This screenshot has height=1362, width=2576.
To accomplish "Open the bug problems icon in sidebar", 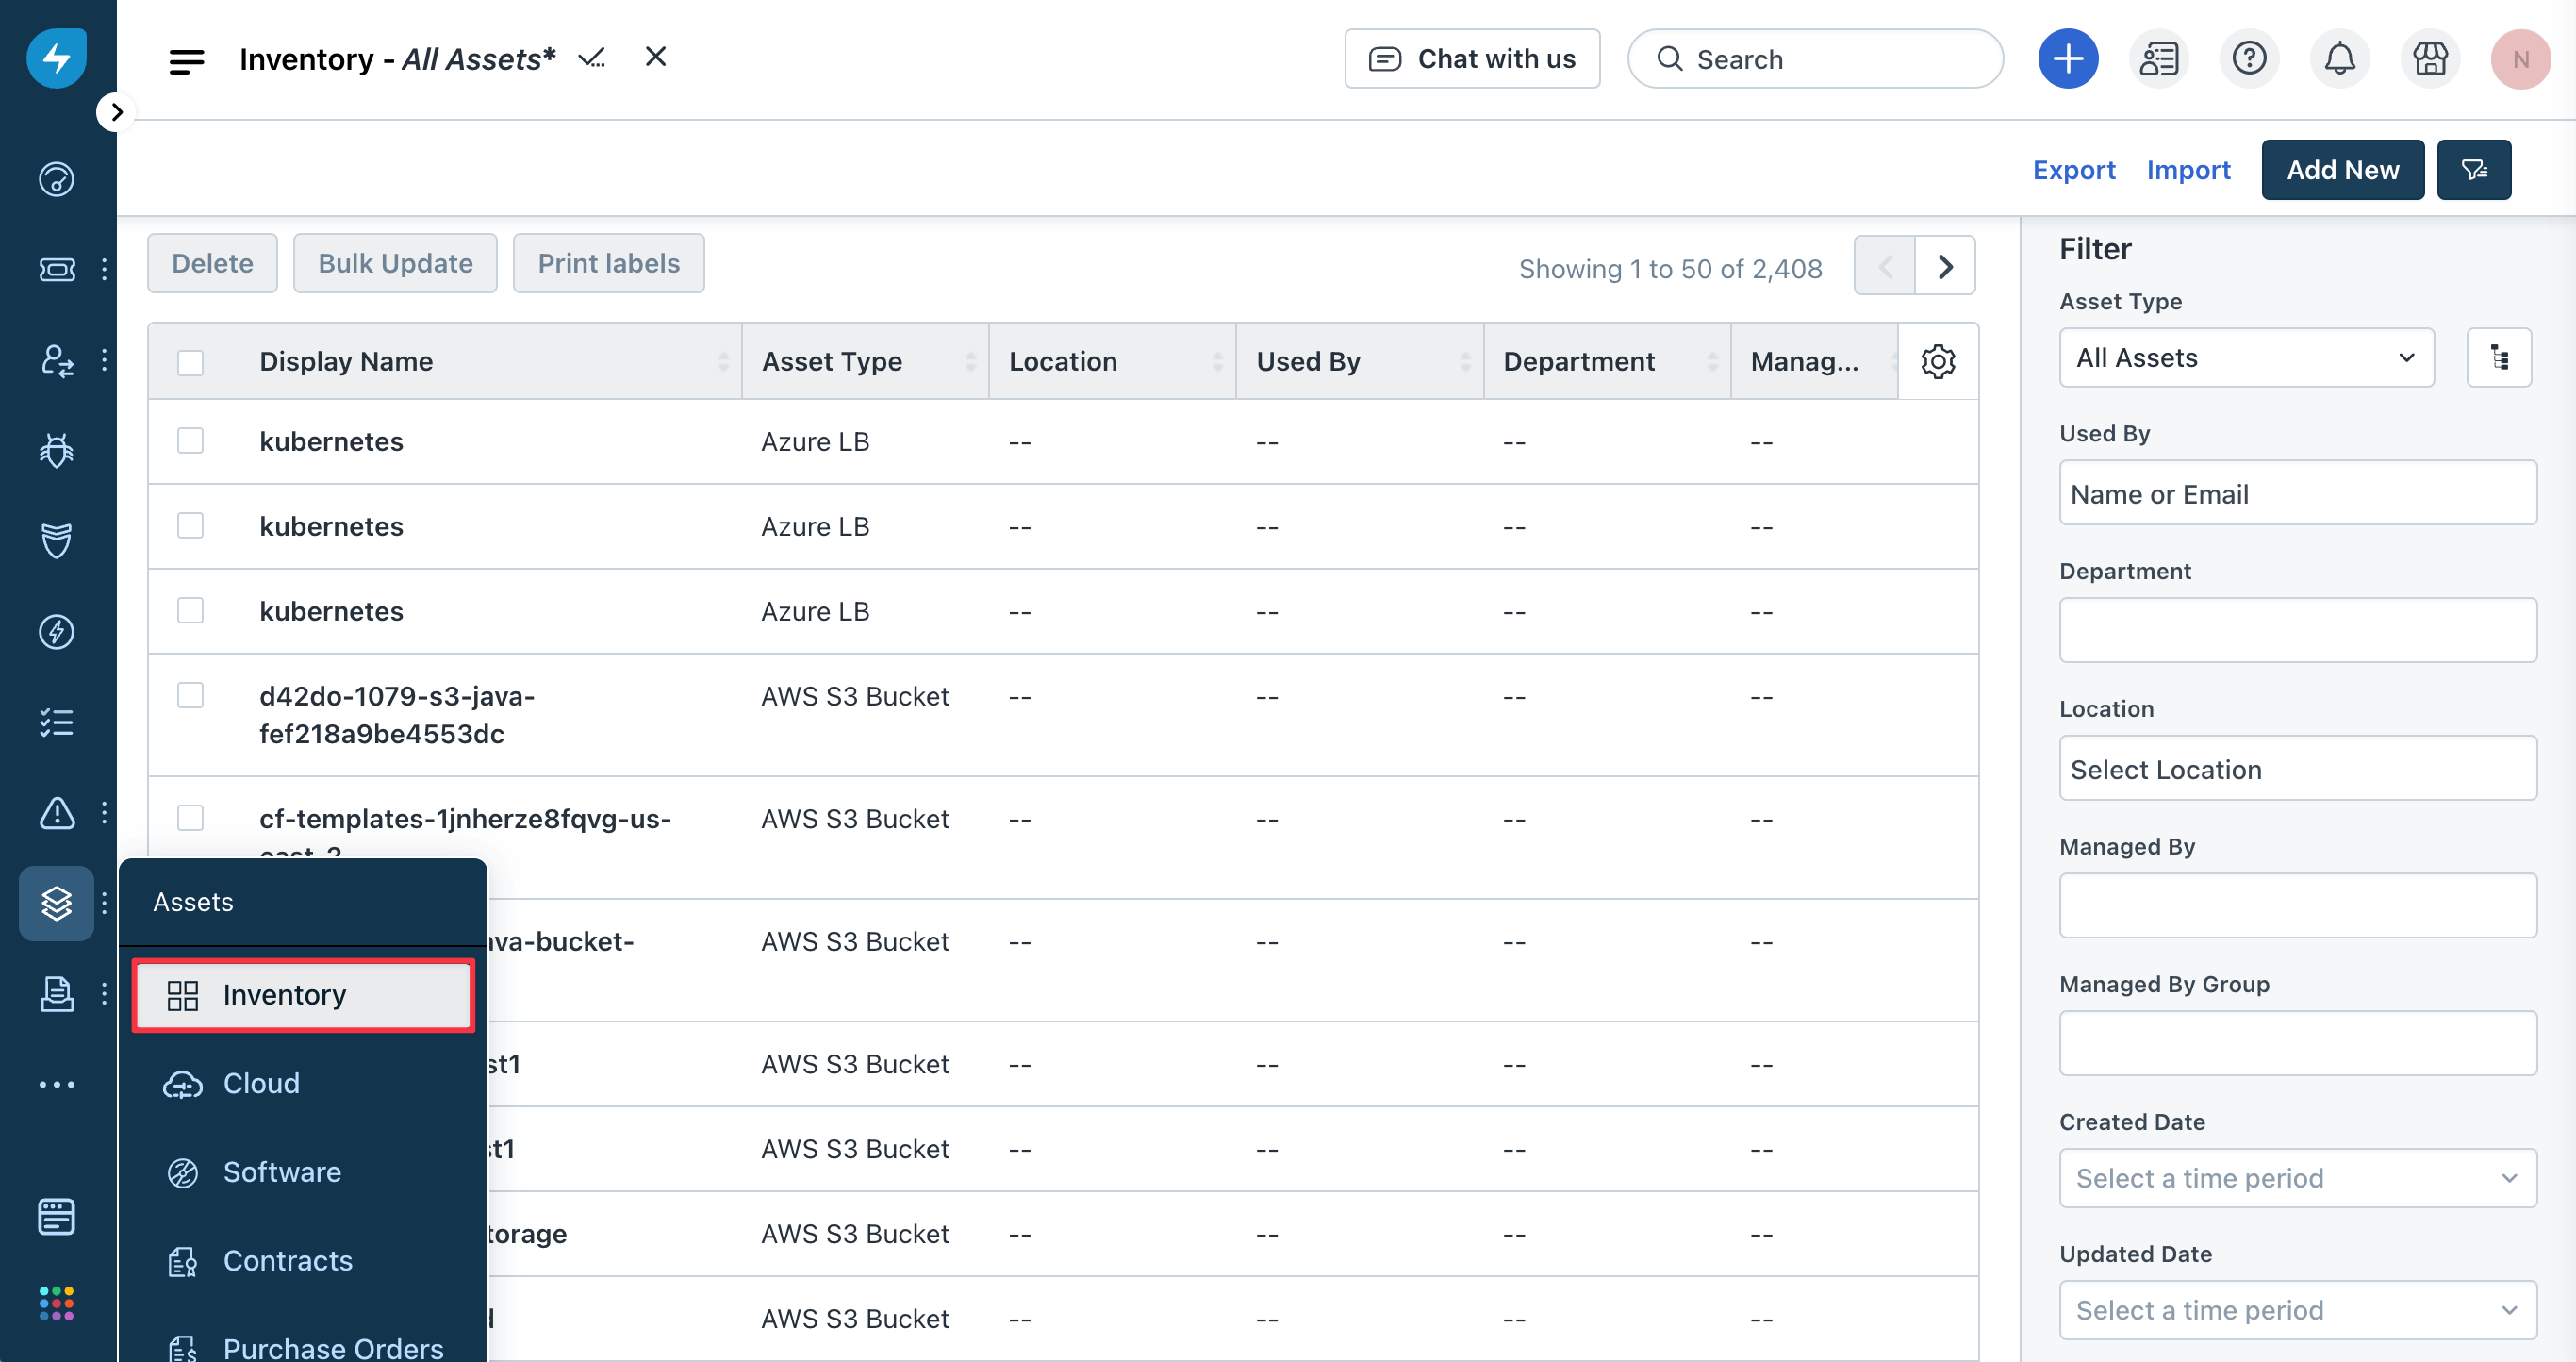I will tap(56, 450).
